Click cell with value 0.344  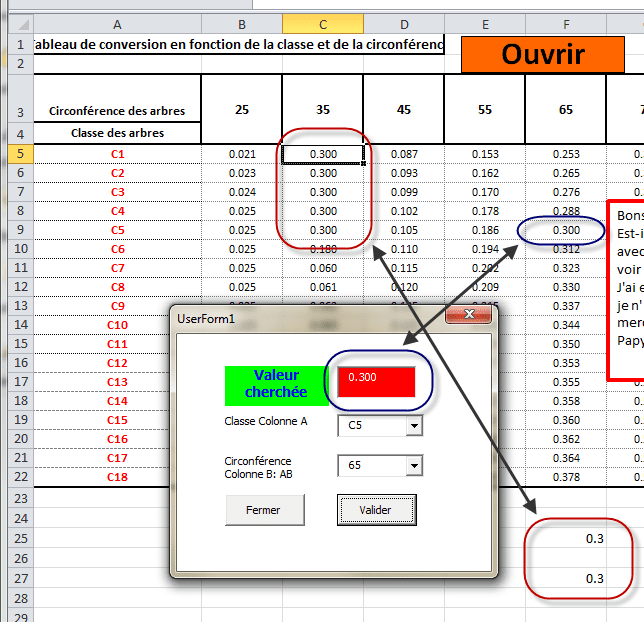[x=566, y=325]
